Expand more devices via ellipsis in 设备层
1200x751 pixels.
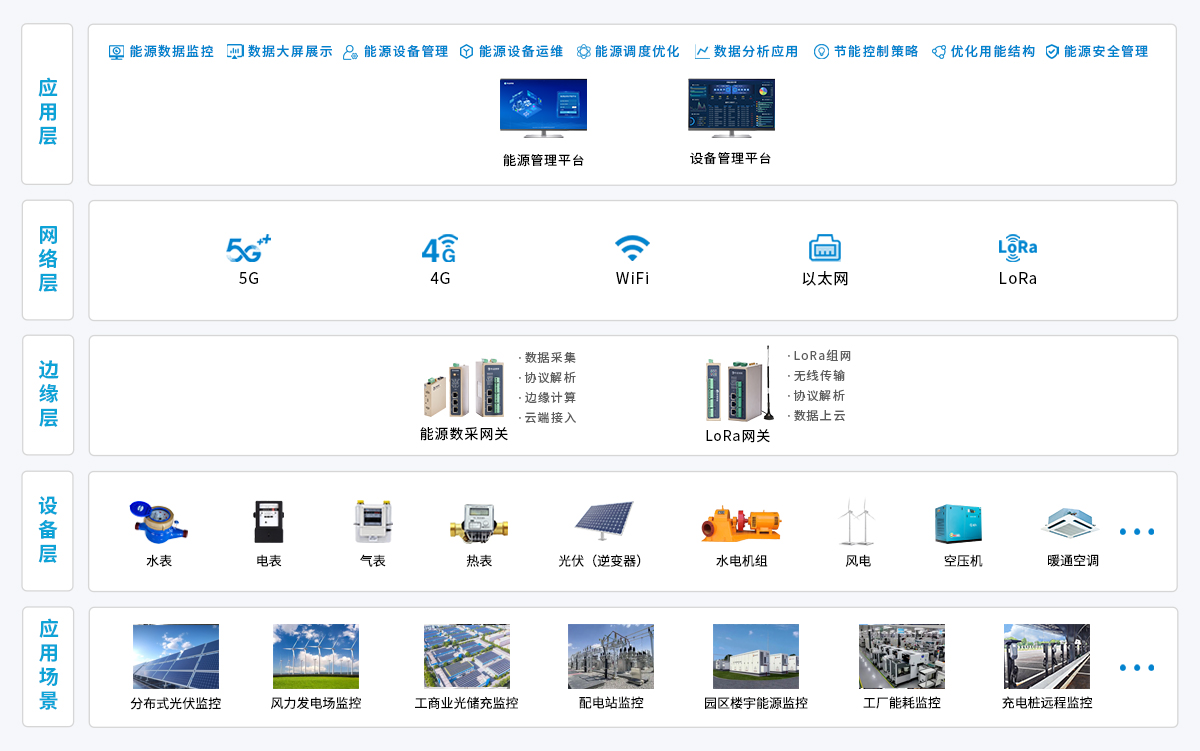(1137, 532)
